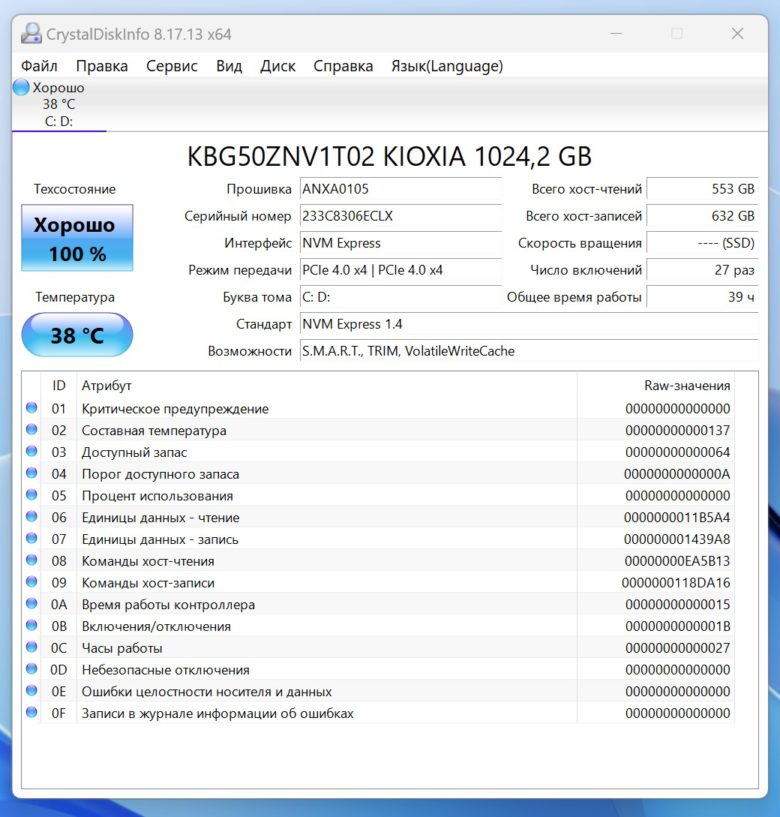
Task: Click status orb for attribute 08 row
Action: [32, 560]
